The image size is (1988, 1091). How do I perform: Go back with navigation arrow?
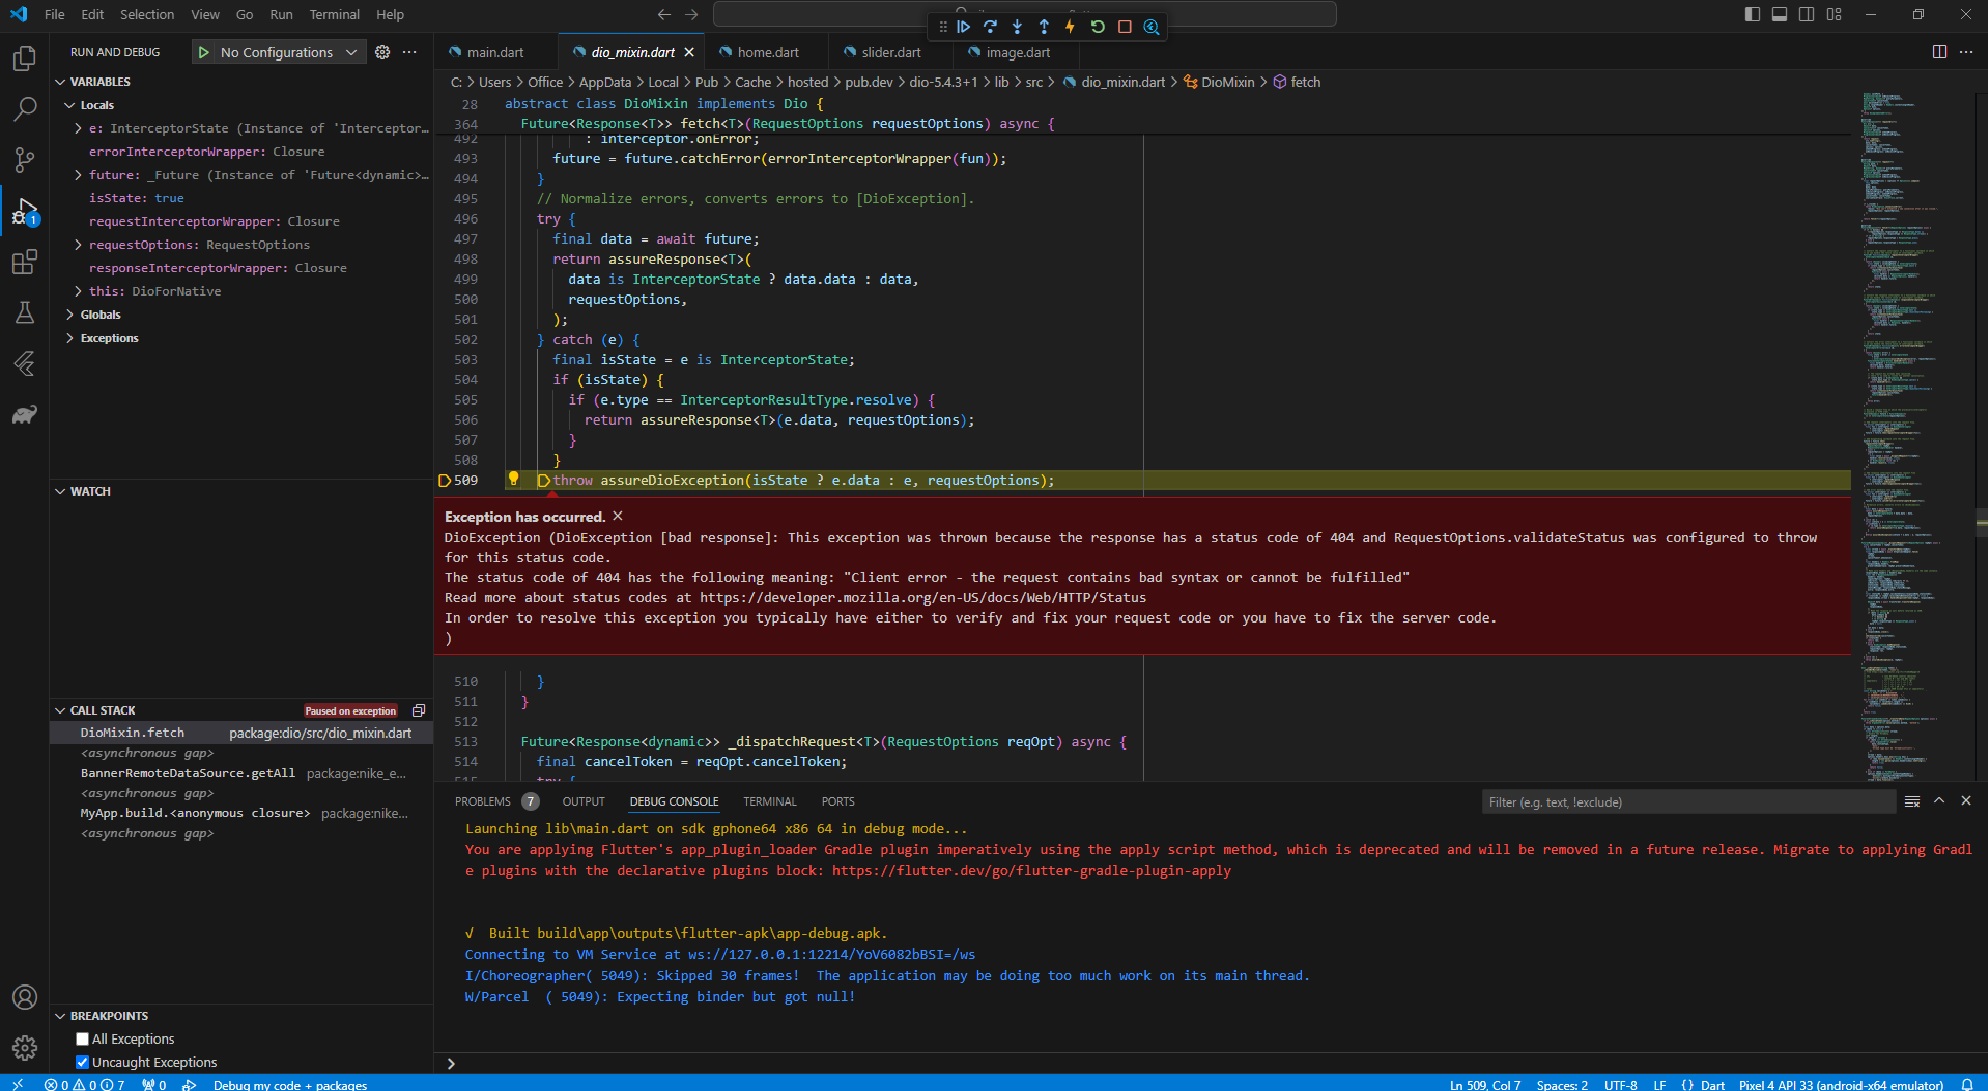click(x=664, y=14)
